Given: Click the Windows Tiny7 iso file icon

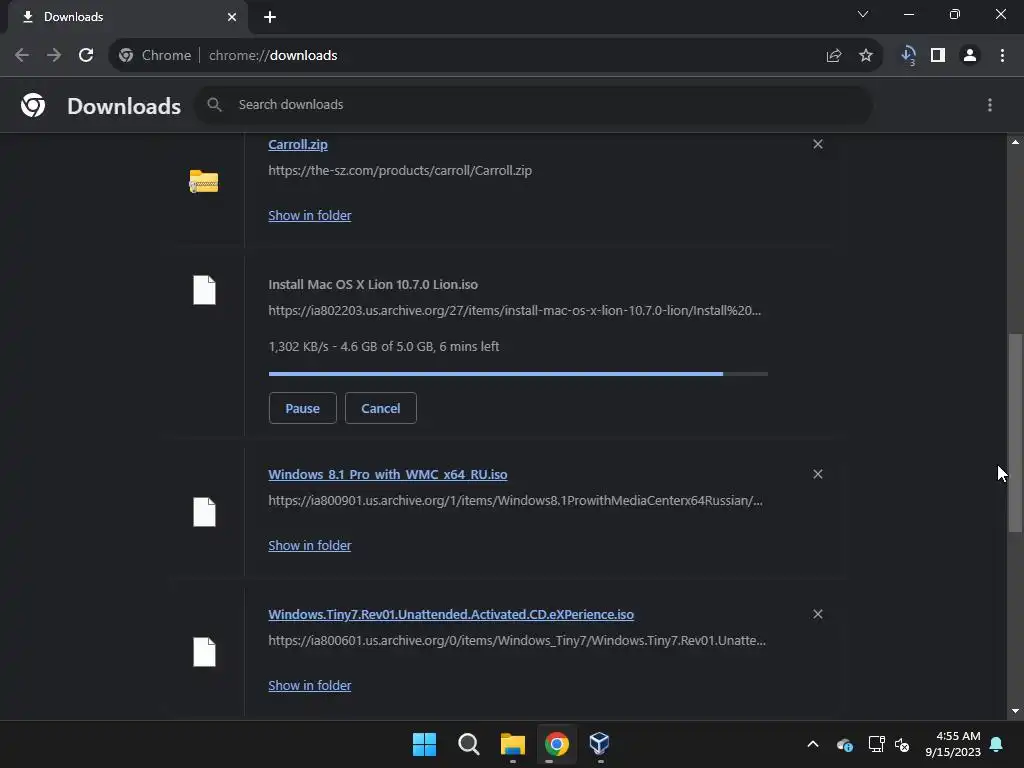Looking at the screenshot, I should point(204,652).
